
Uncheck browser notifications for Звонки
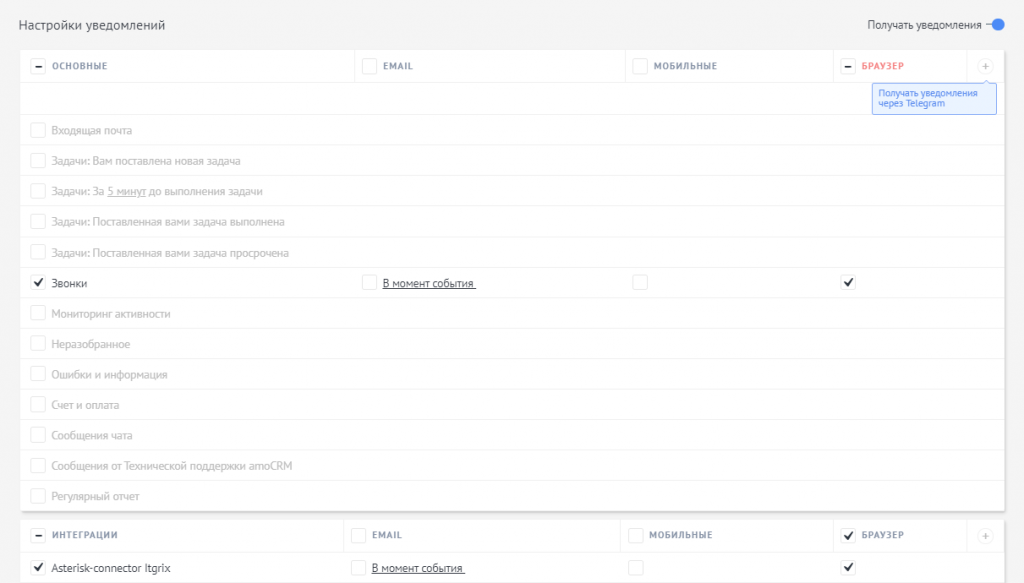(x=848, y=283)
